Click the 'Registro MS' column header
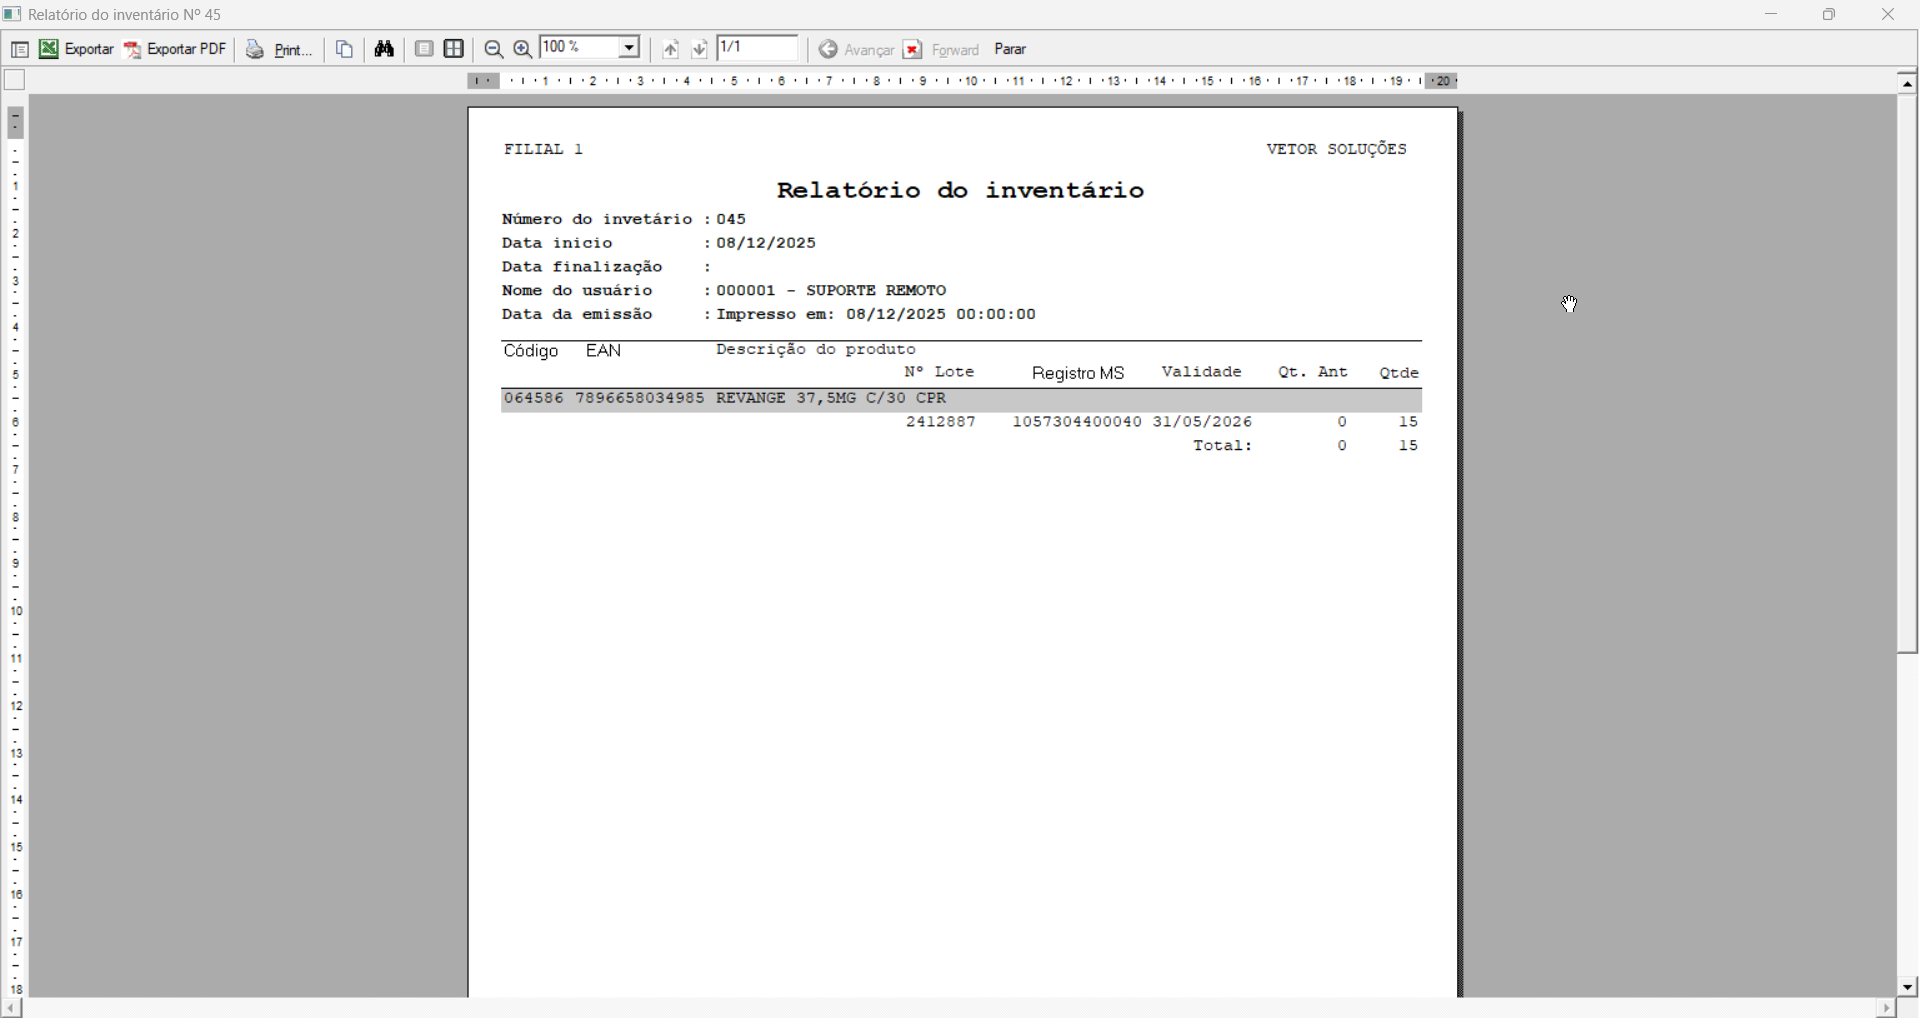 tap(1078, 374)
